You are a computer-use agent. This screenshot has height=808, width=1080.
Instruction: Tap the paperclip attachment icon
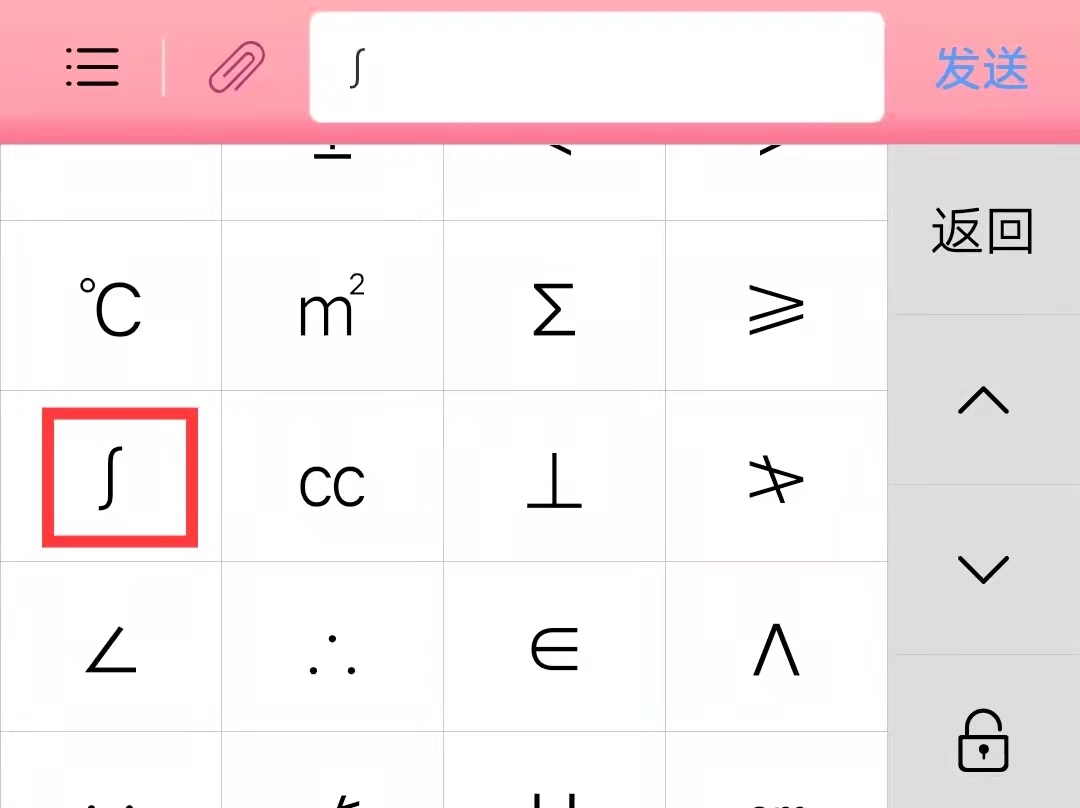(x=237, y=67)
